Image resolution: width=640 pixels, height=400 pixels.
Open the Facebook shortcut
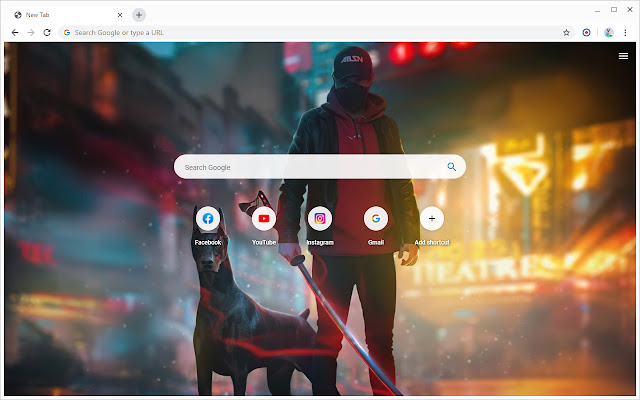(x=208, y=219)
